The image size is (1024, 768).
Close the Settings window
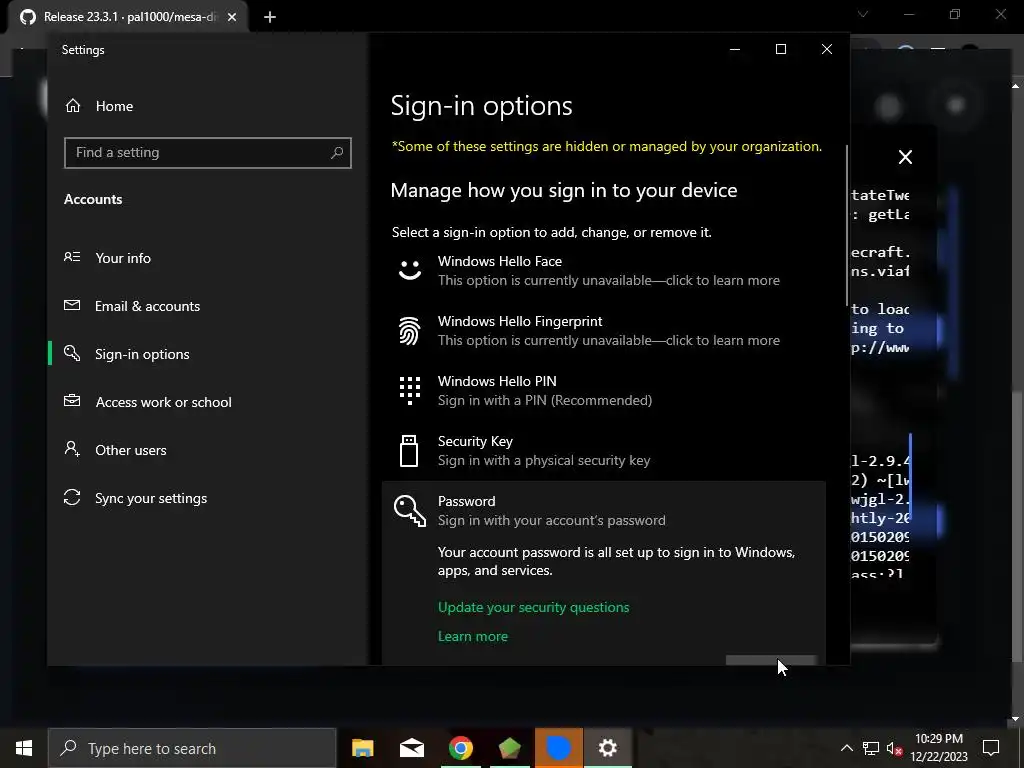827,50
